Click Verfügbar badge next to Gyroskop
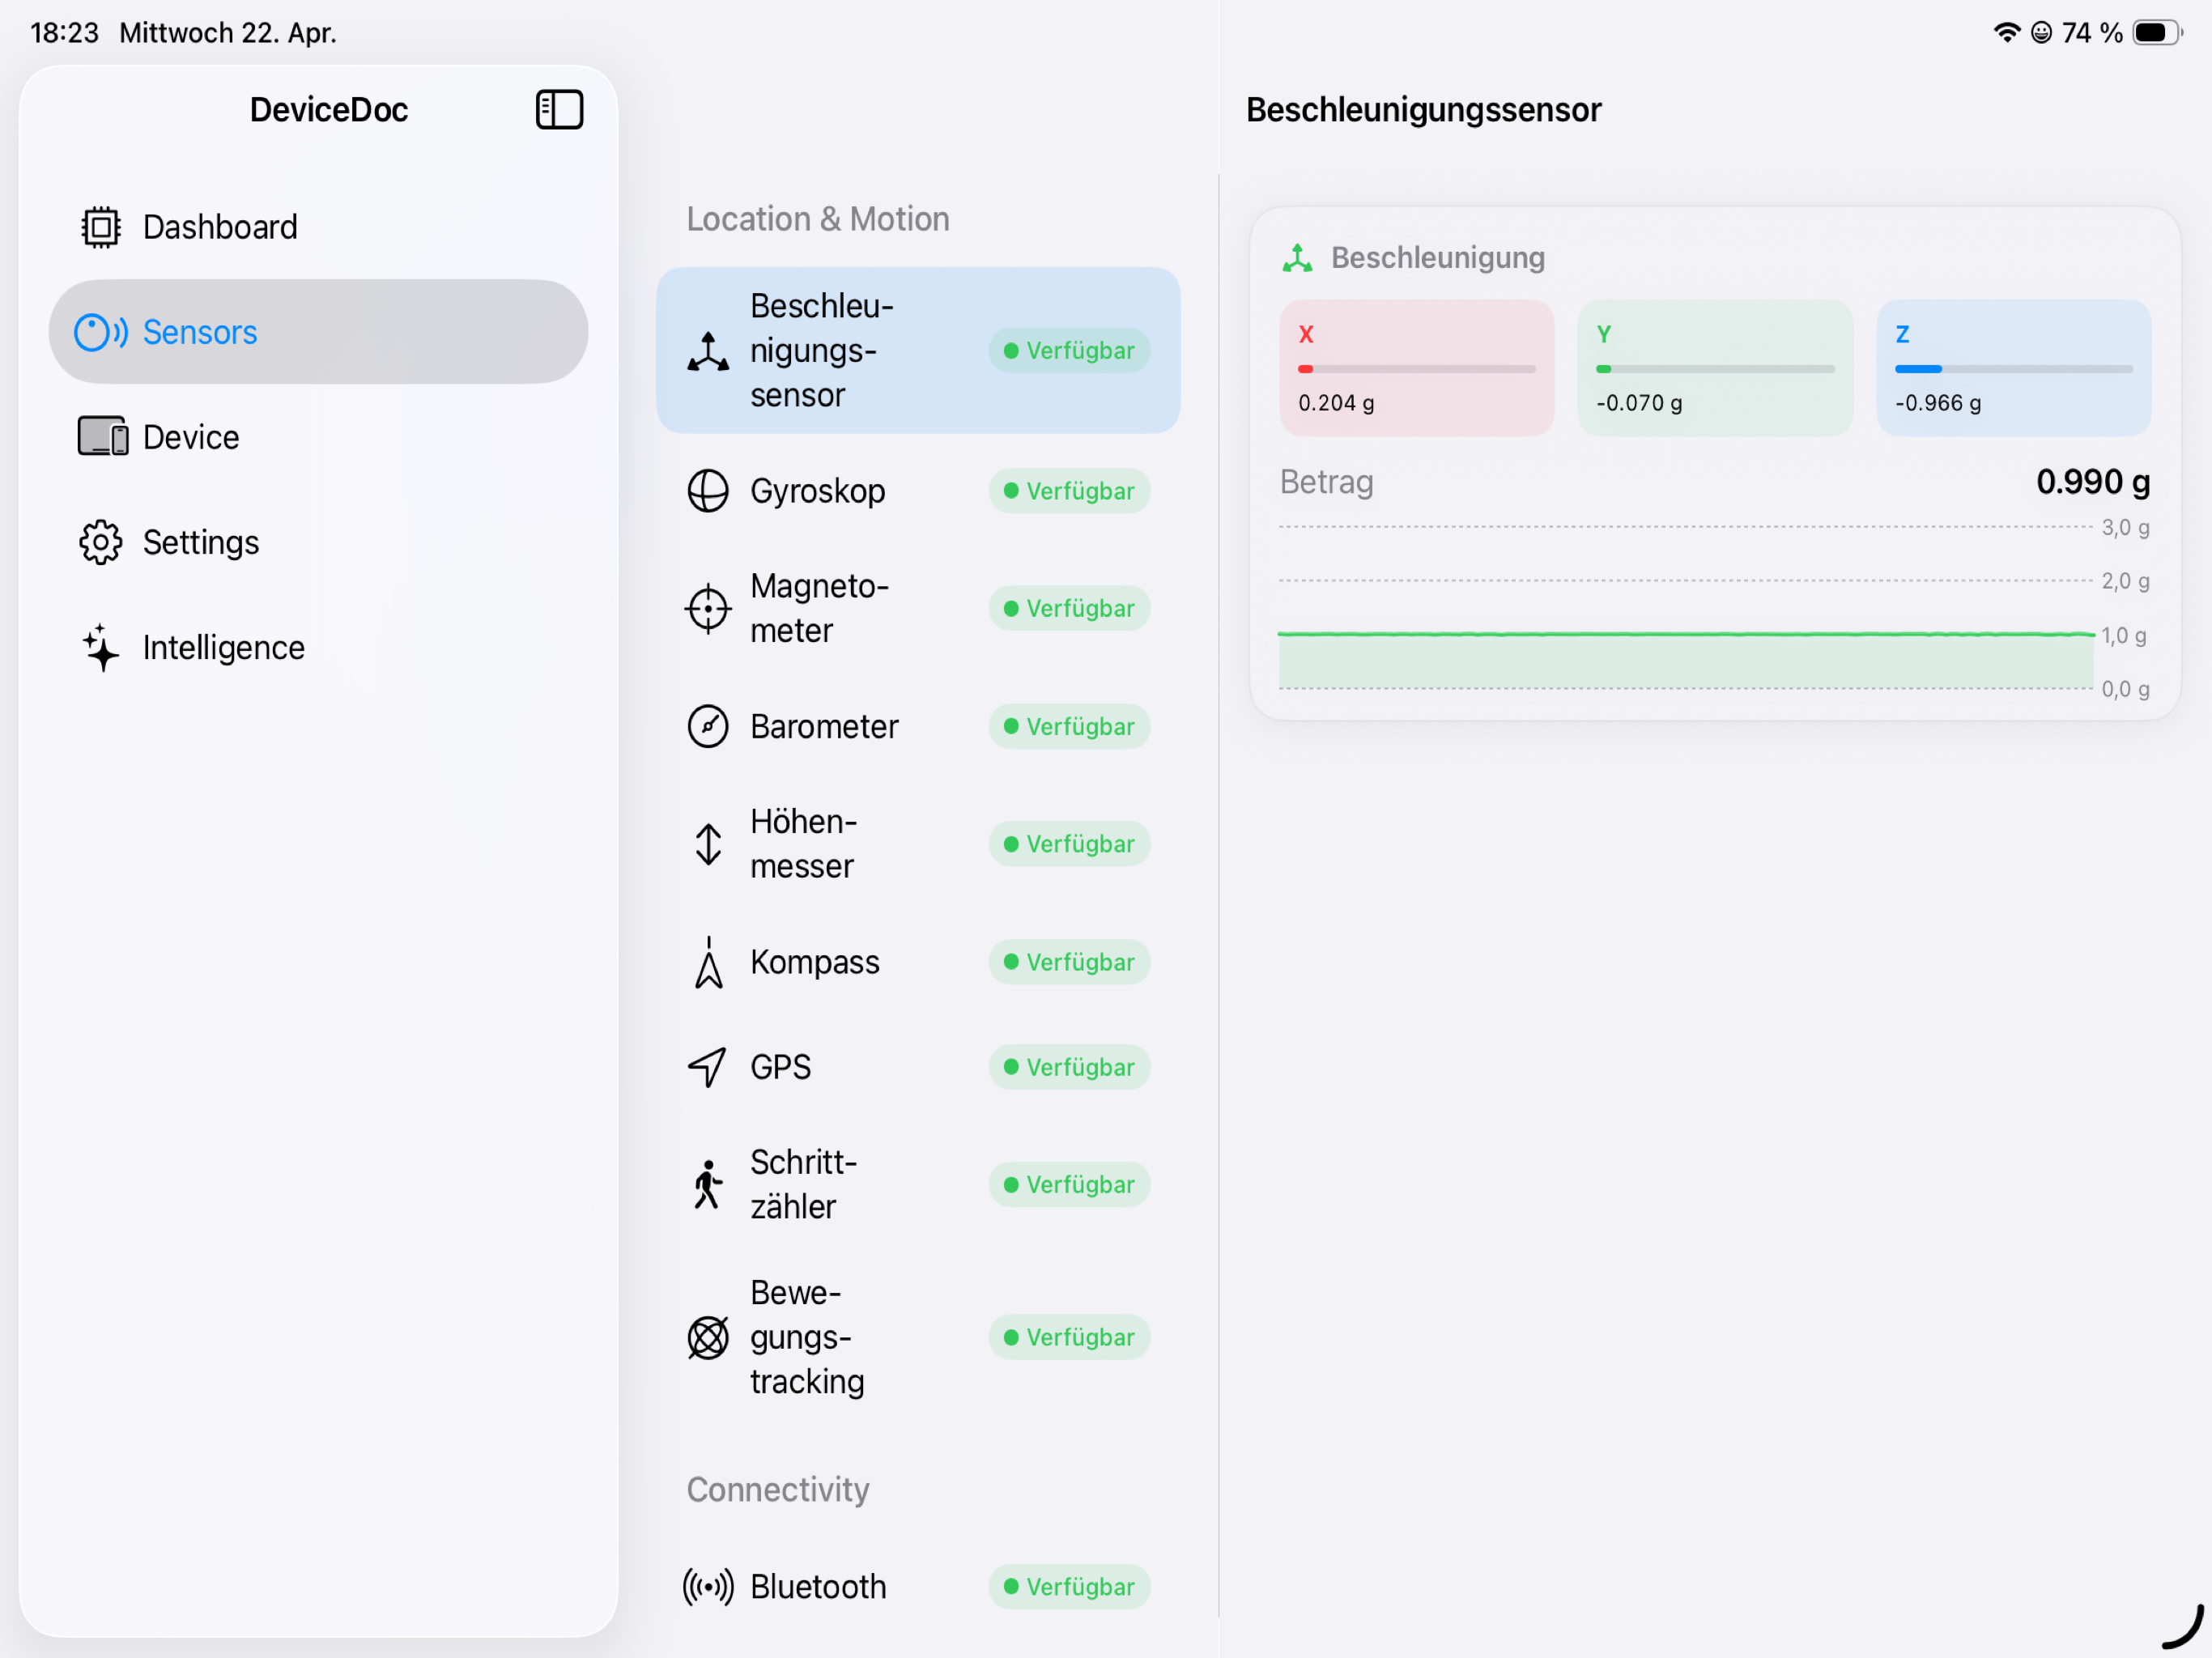The height and width of the screenshot is (1658, 2212). [x=1069, y=491]
